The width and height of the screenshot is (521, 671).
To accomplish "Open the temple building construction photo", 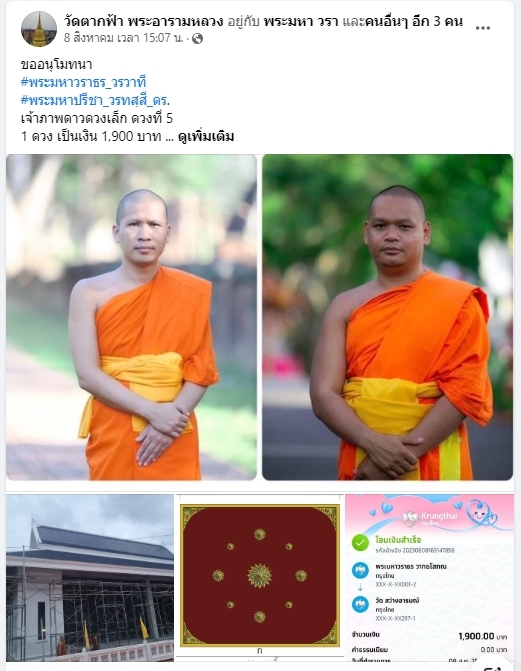I will [x=90, y=578].
